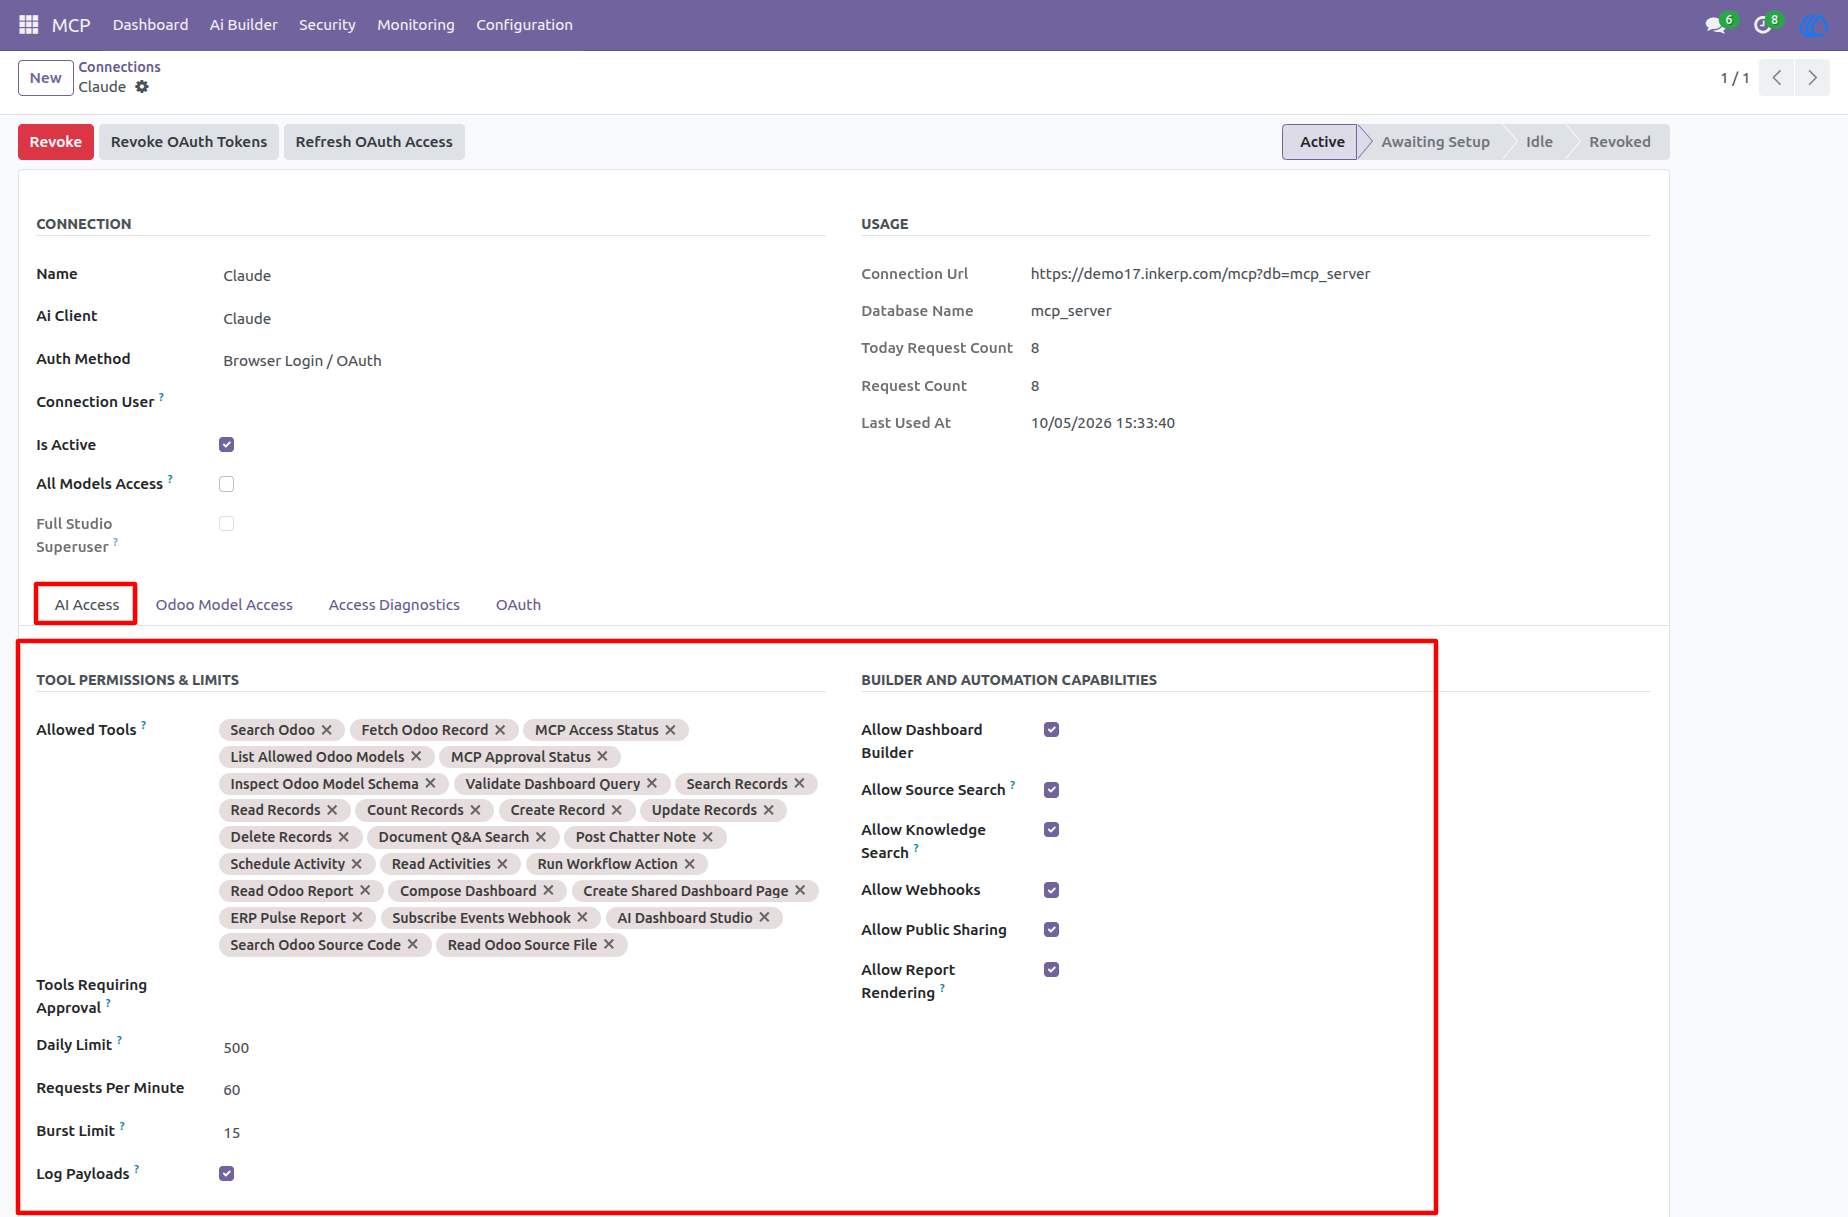Toggle Allow Source Search checkbox
Viewport: 1848px width, 1217px height.
[x=1052, y=790]
